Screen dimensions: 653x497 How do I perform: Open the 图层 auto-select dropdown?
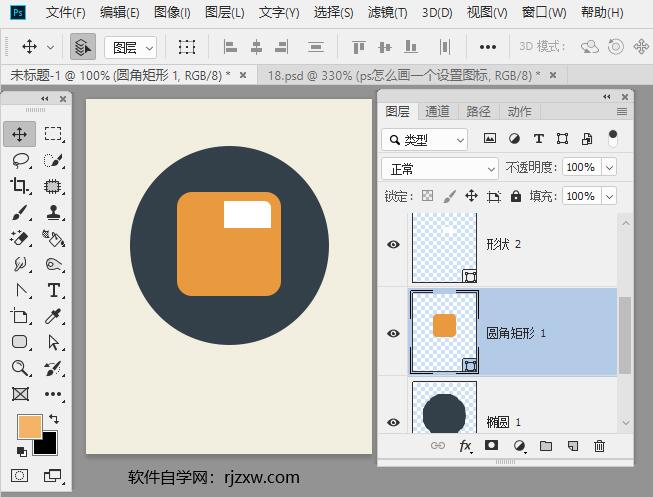pos(130,48)
